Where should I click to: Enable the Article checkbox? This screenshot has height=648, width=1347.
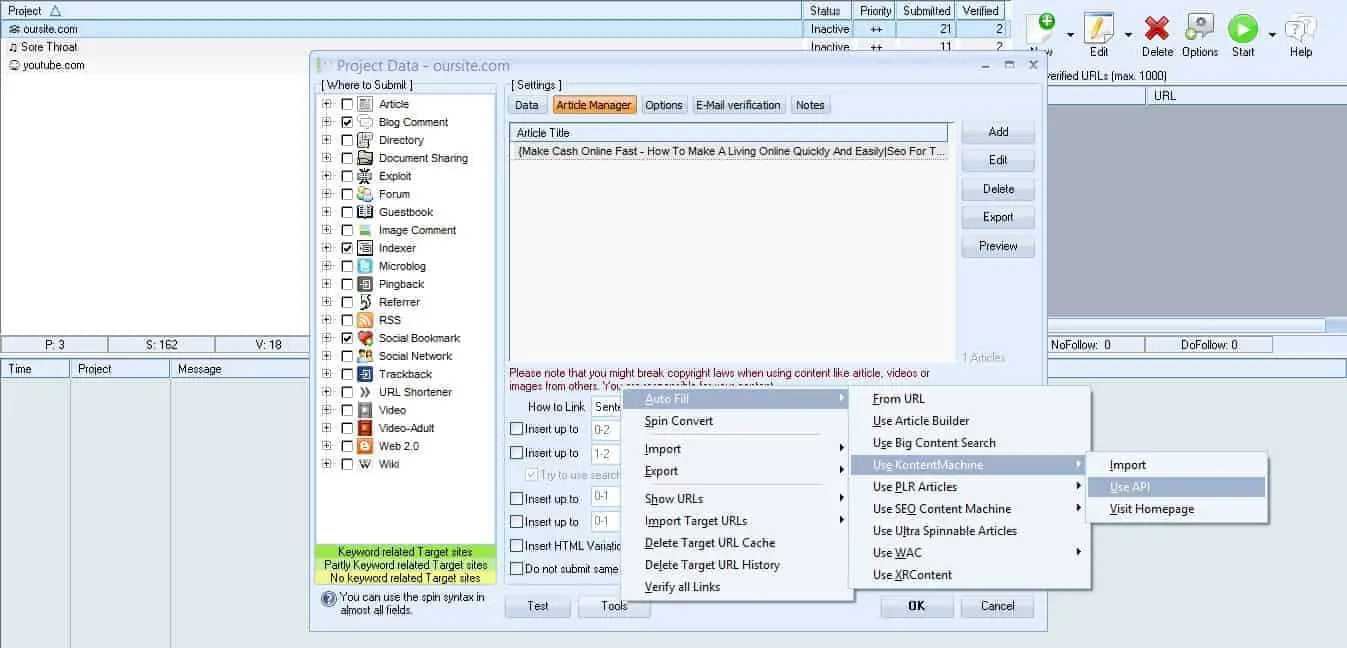tap(347, 104)
